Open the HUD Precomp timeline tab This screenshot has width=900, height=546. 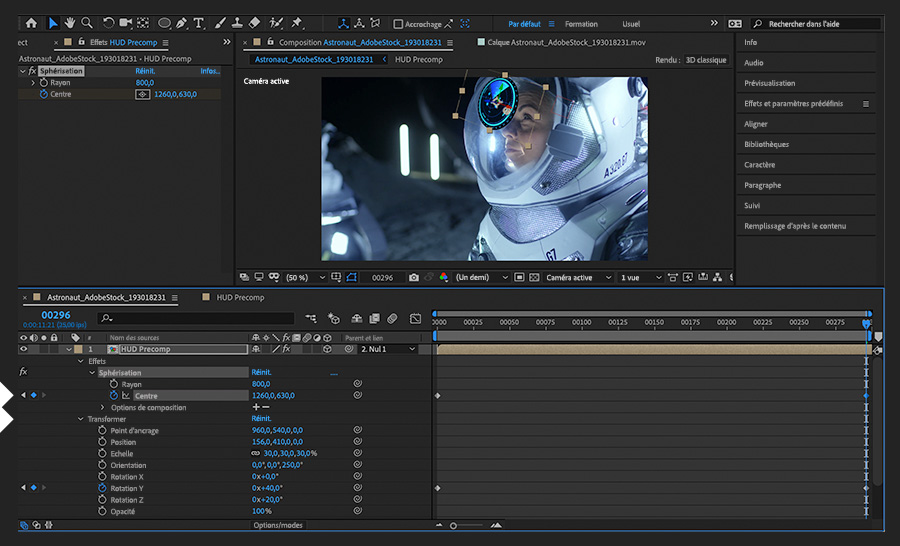pos(239,297)
